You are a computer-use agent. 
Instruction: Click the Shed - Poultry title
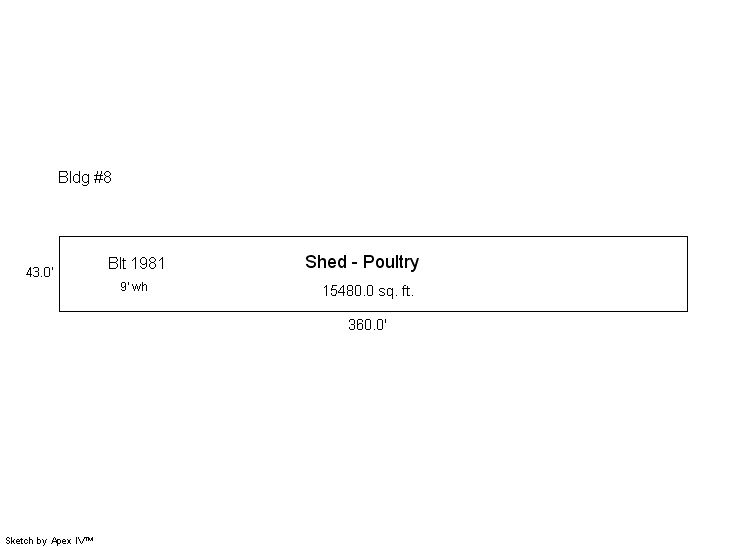pyautogui.click(x=362, y=262)
